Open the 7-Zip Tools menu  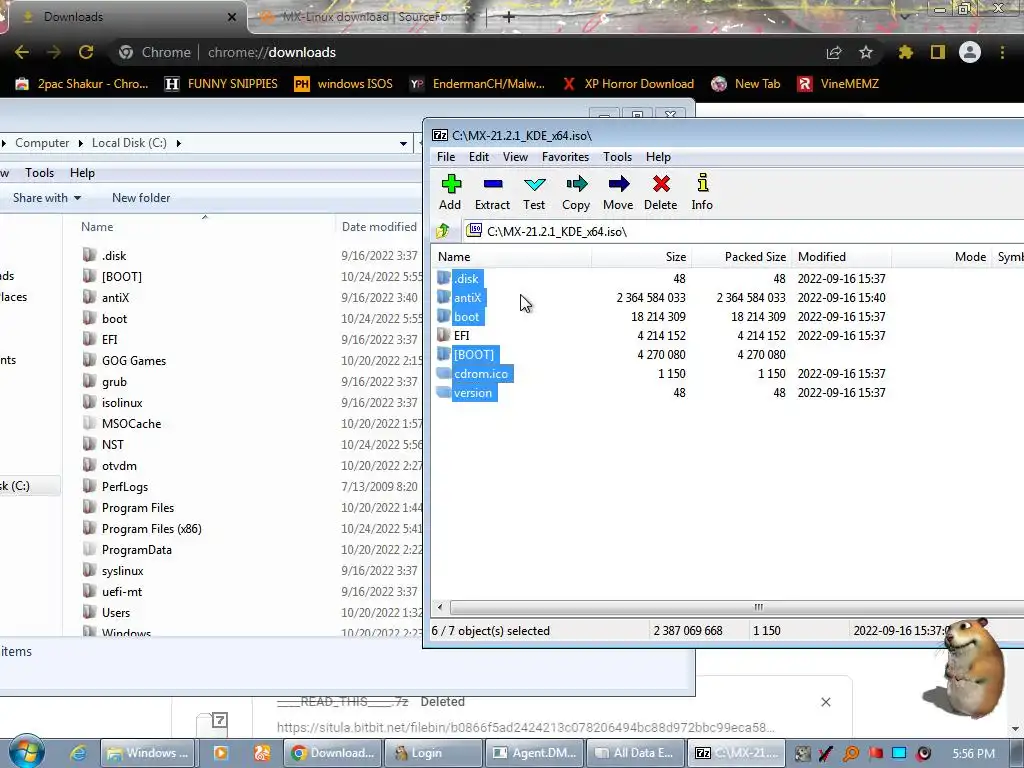(x=617, y=157)
